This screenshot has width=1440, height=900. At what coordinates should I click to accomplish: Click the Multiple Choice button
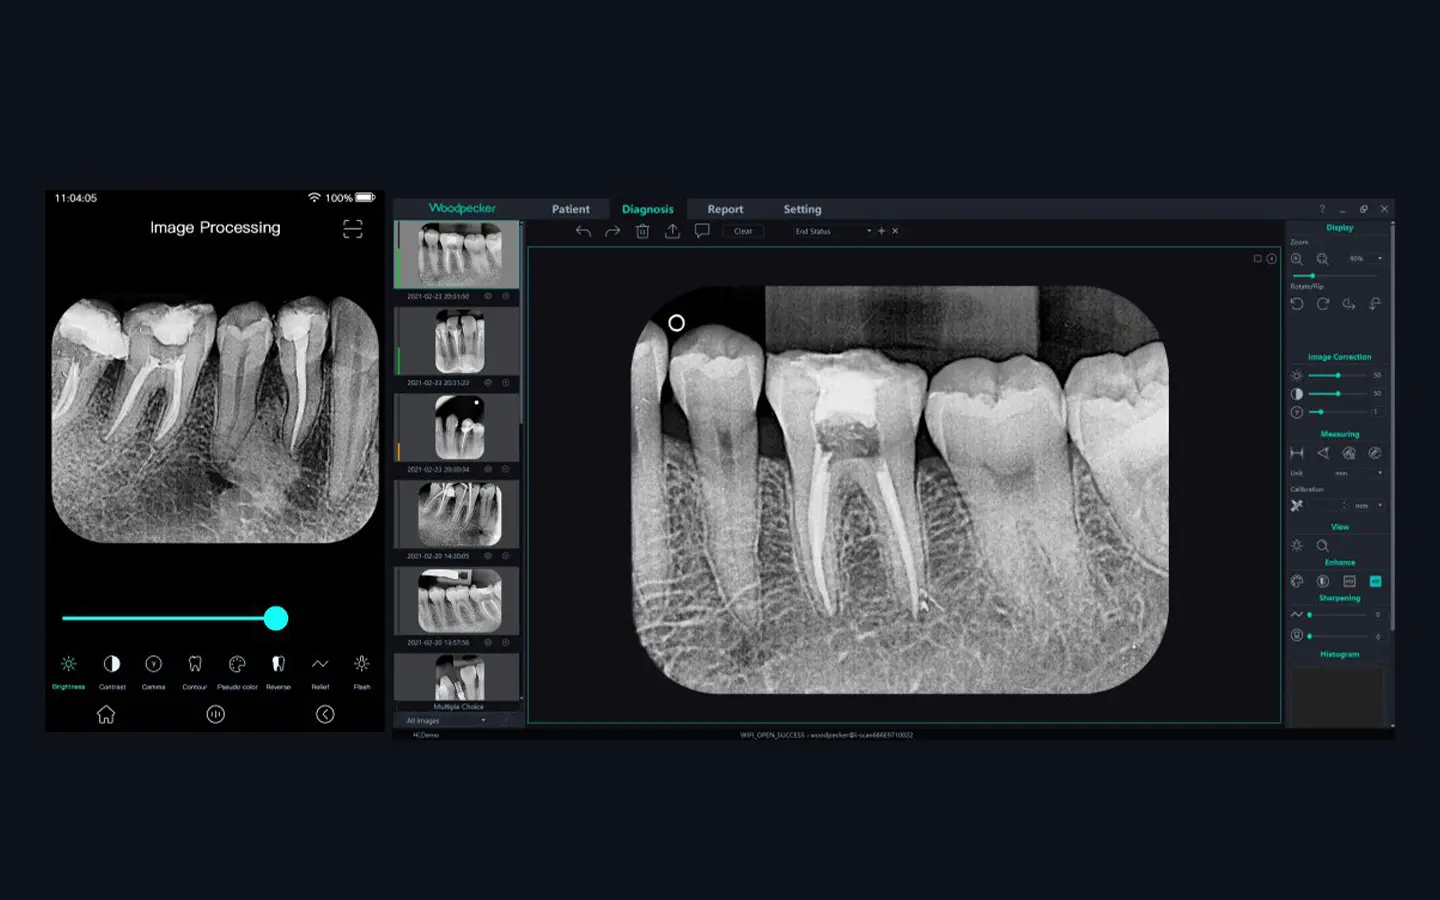click(458, 706)
